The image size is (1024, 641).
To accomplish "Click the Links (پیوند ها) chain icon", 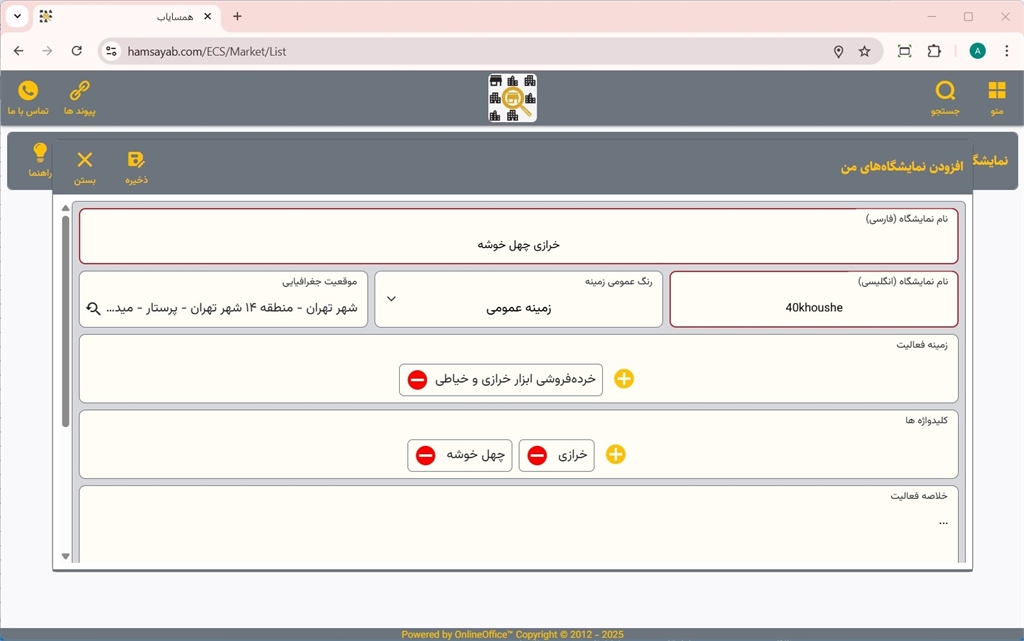I will tap(79, 91).
